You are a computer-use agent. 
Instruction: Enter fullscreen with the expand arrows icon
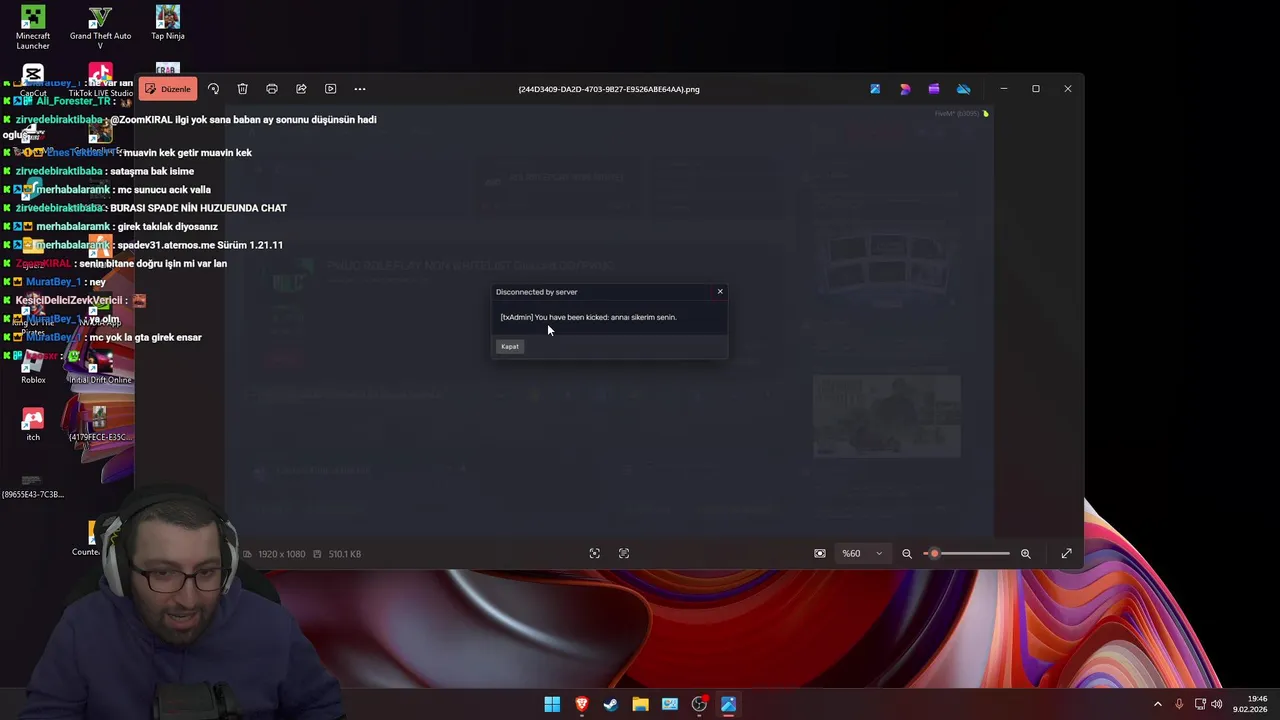pyautogui.click(x=1067, y=554)
